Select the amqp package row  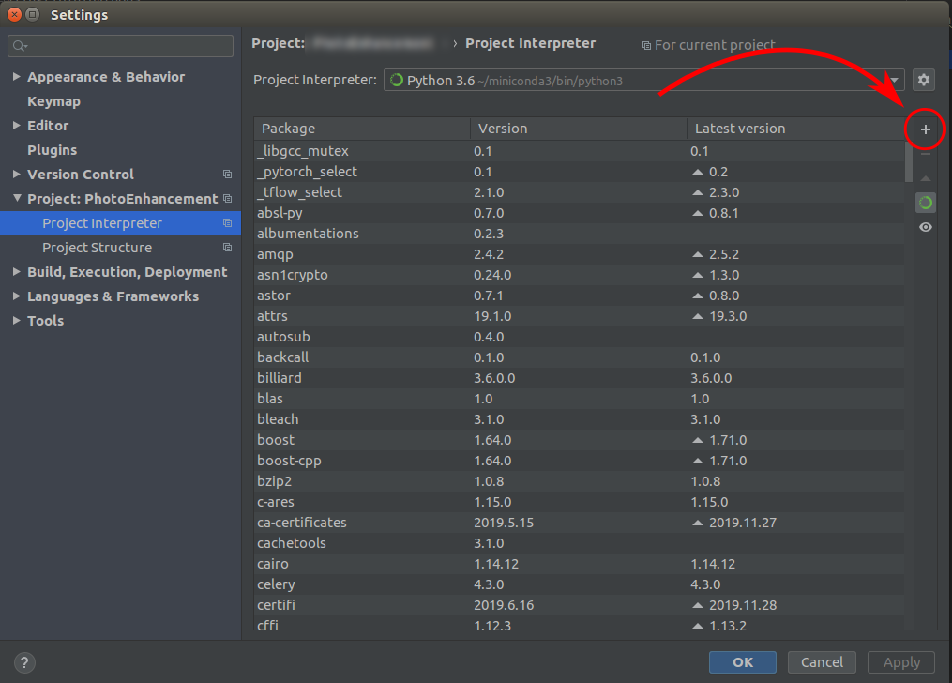(x=579, y=254)
